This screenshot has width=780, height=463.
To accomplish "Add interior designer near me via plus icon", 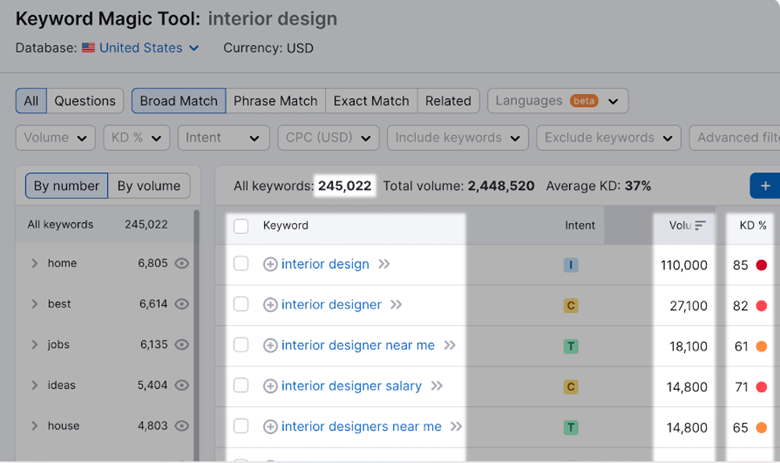I will [270, 346].
